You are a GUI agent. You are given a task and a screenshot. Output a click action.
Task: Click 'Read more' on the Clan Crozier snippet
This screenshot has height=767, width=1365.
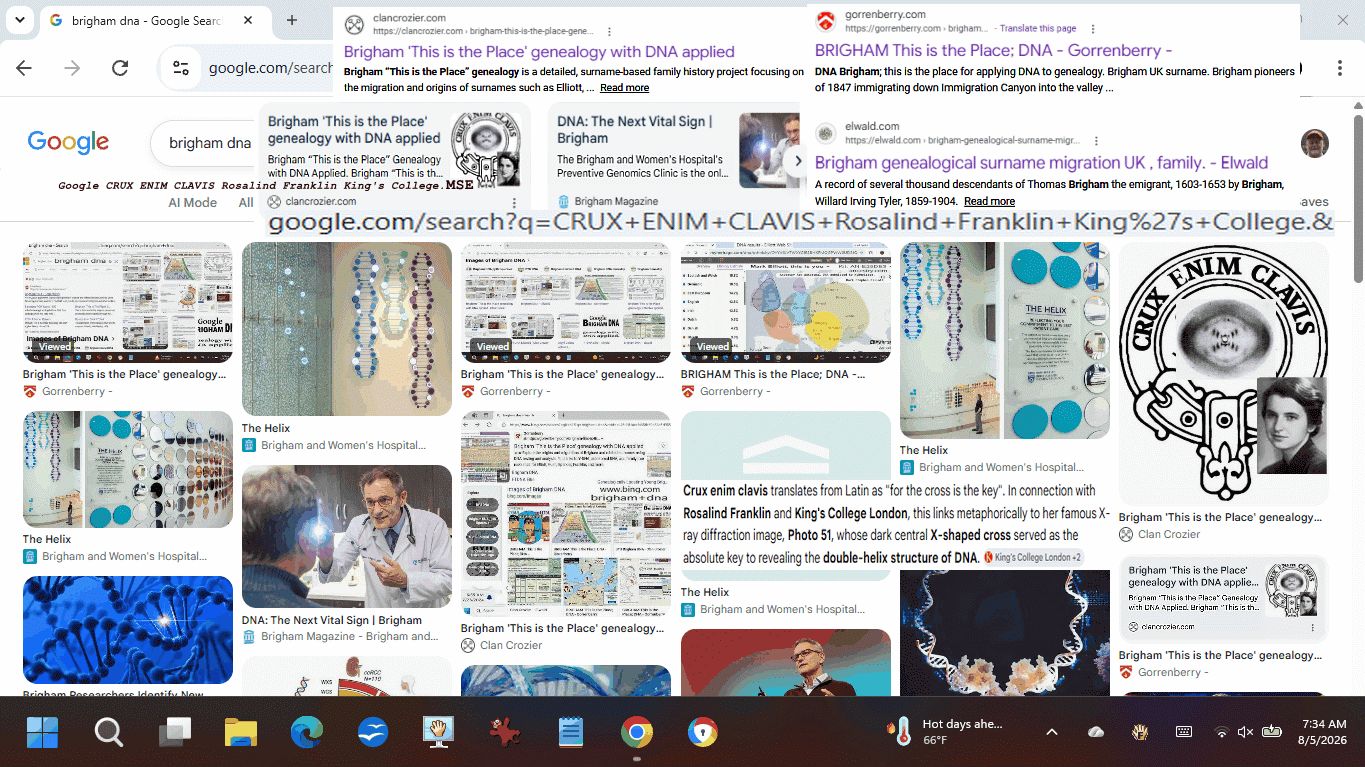[x=624, y=88]
